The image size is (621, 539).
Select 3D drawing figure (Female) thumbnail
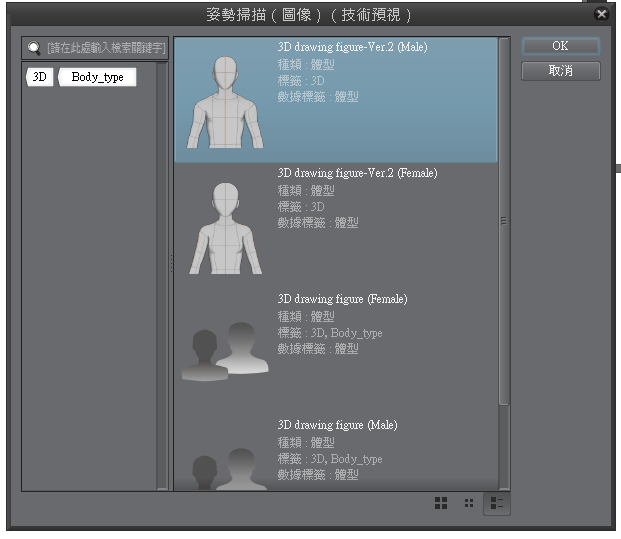pyautogui.click(x=225, y=351)
